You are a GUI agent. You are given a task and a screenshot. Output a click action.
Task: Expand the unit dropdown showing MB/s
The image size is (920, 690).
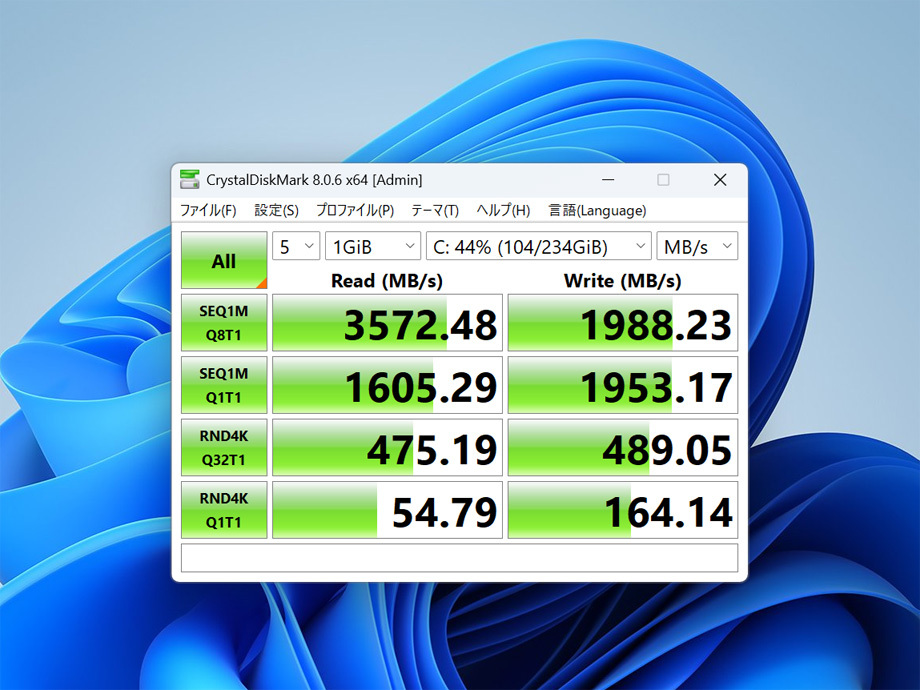pyautogui.click(x=697, y=246)
